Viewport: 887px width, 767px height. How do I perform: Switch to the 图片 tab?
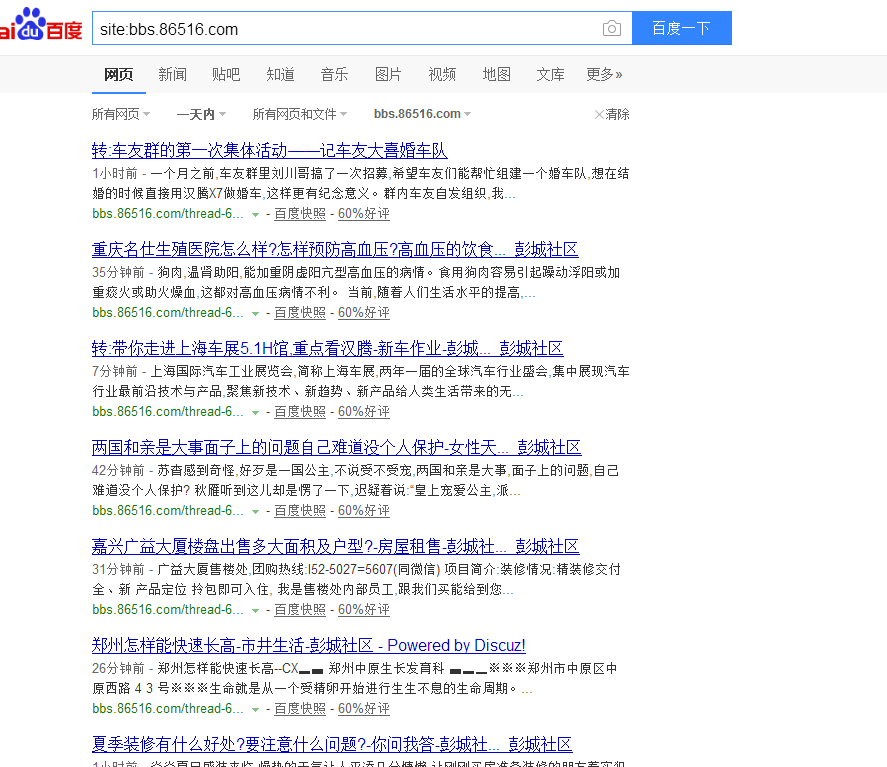[x=389, y=74]
